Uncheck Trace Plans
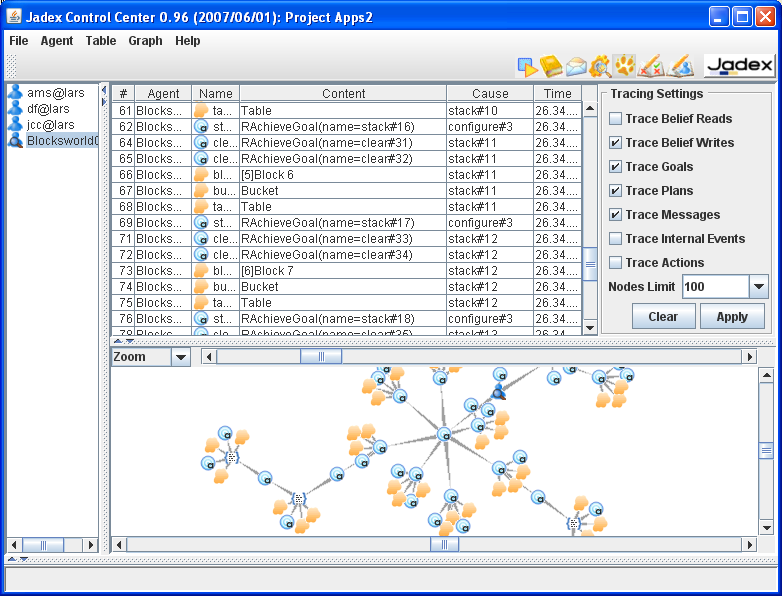 point(615,190)
